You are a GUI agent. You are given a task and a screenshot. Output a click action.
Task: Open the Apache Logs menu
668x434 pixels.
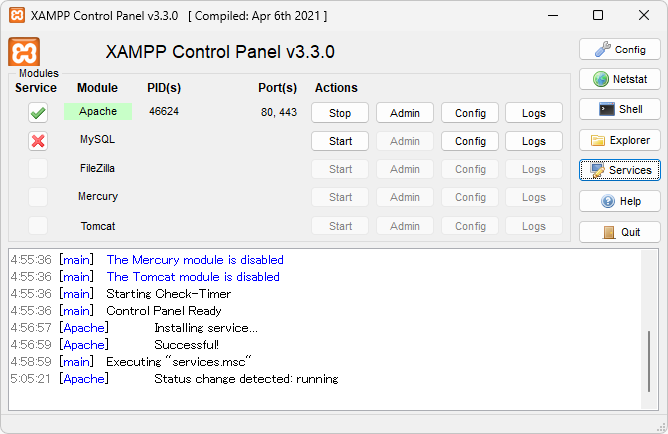coord(533,113)
